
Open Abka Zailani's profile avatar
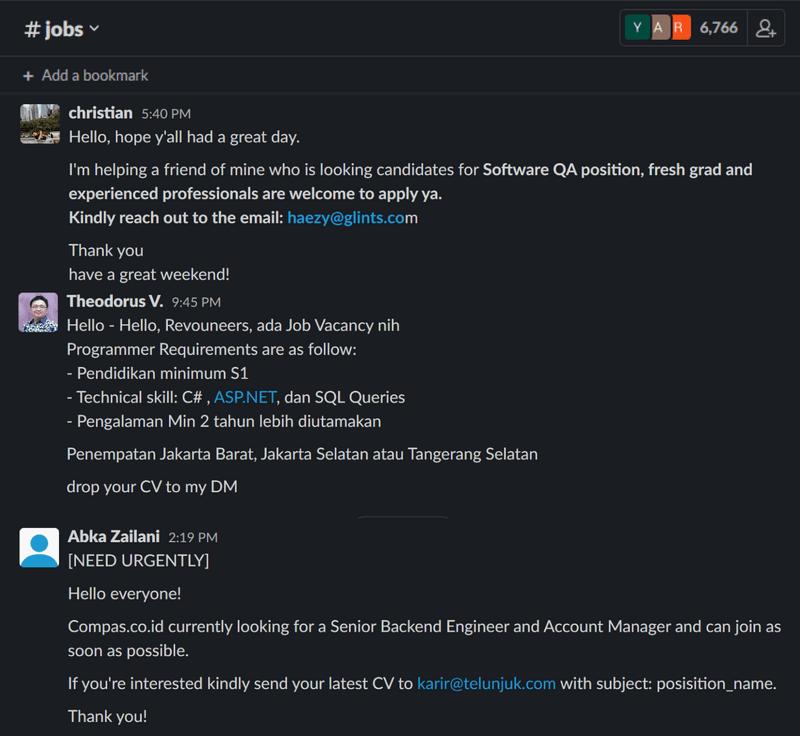(x=39, y=547)
